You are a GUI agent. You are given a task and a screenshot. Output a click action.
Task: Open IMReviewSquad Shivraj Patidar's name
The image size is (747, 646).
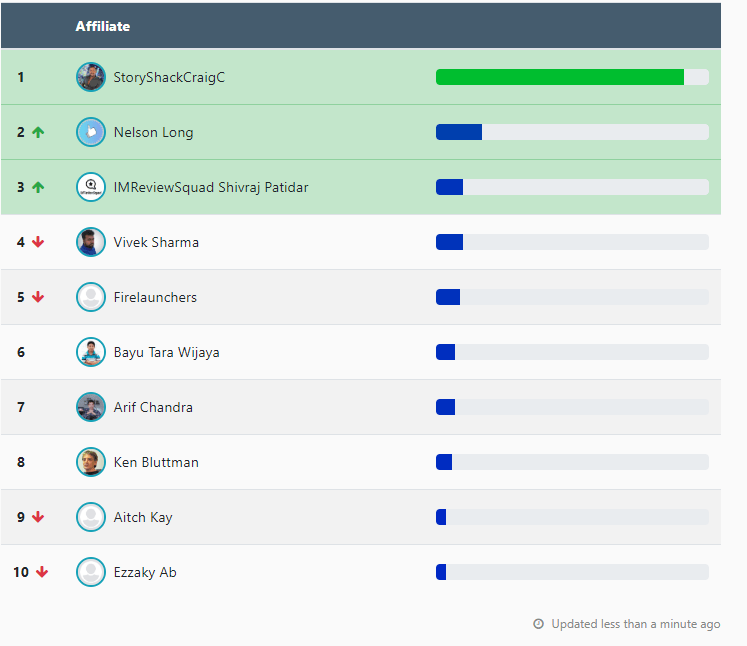pyautogui.click(x=211, y=187)
